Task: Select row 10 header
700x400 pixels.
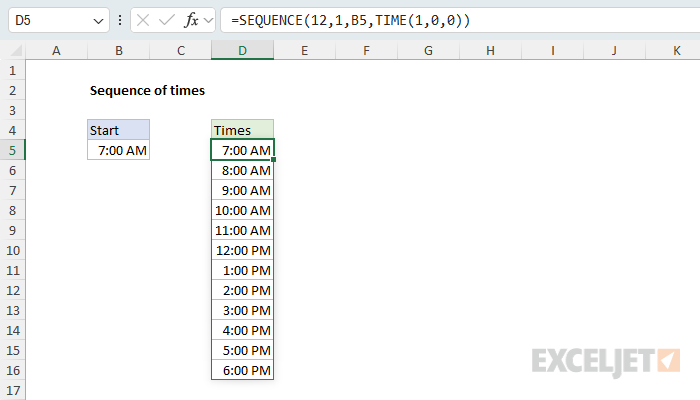Action: tap(12, 250)
